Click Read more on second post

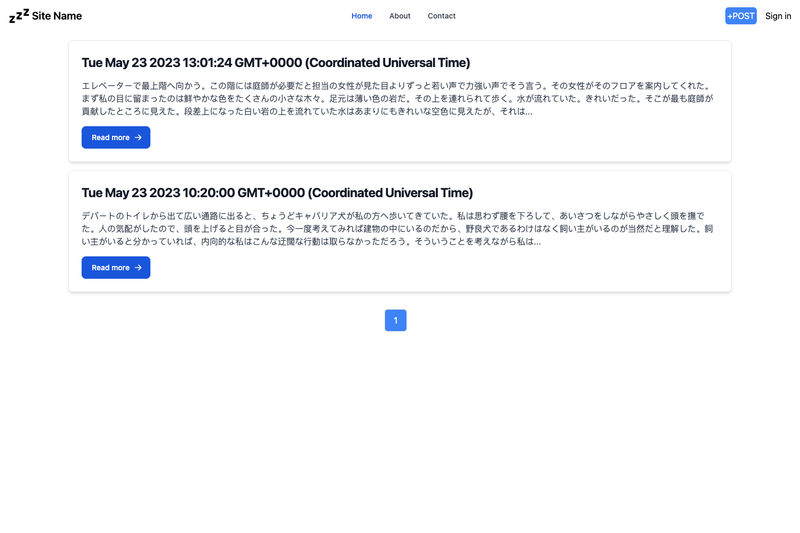click(116, 267)
